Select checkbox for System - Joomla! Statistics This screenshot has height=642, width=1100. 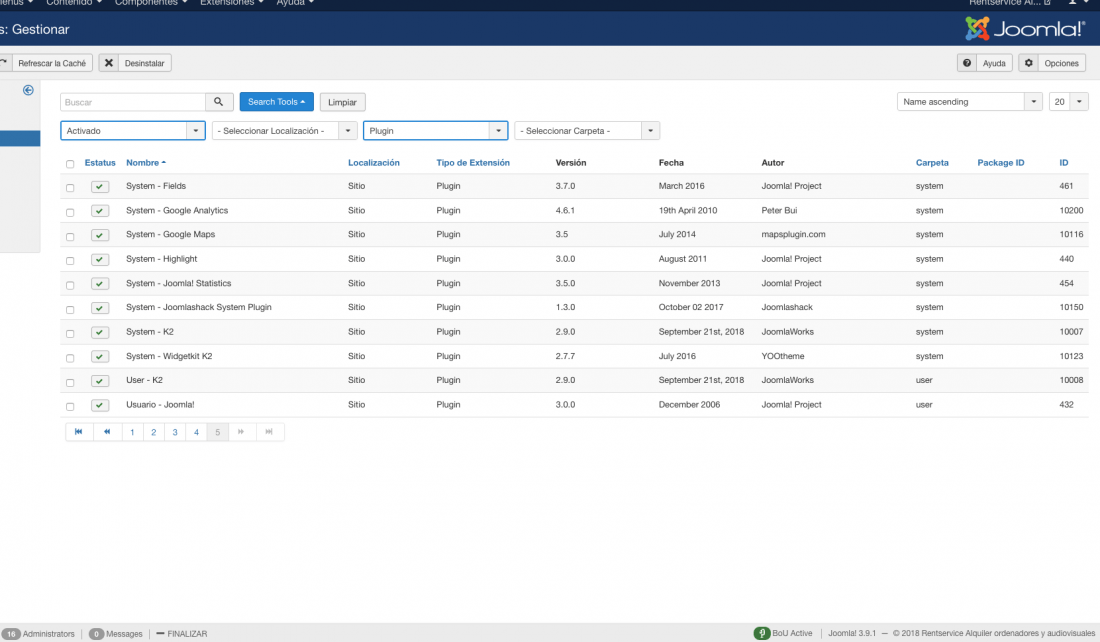pos(70,285)
